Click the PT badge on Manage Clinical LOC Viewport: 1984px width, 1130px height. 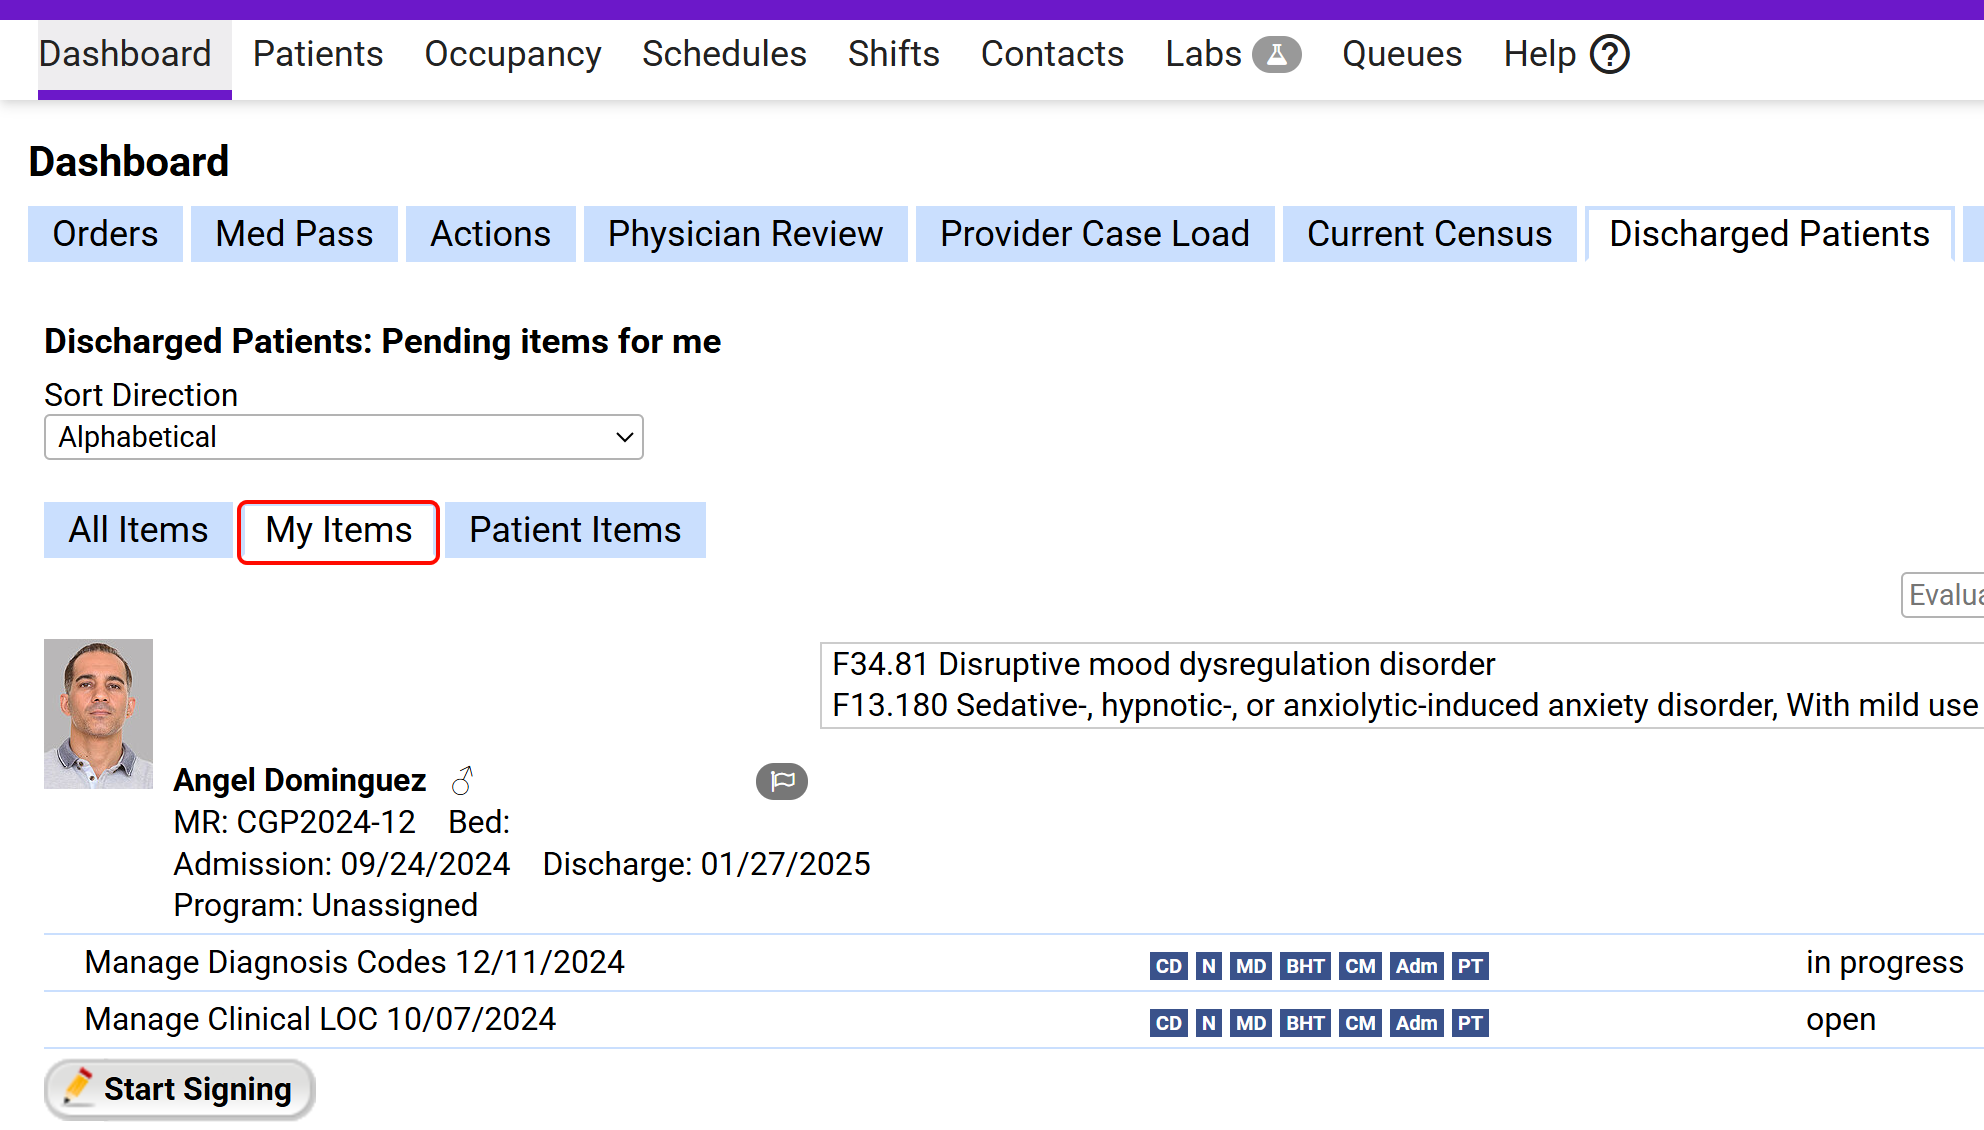coord(1469,1023)
